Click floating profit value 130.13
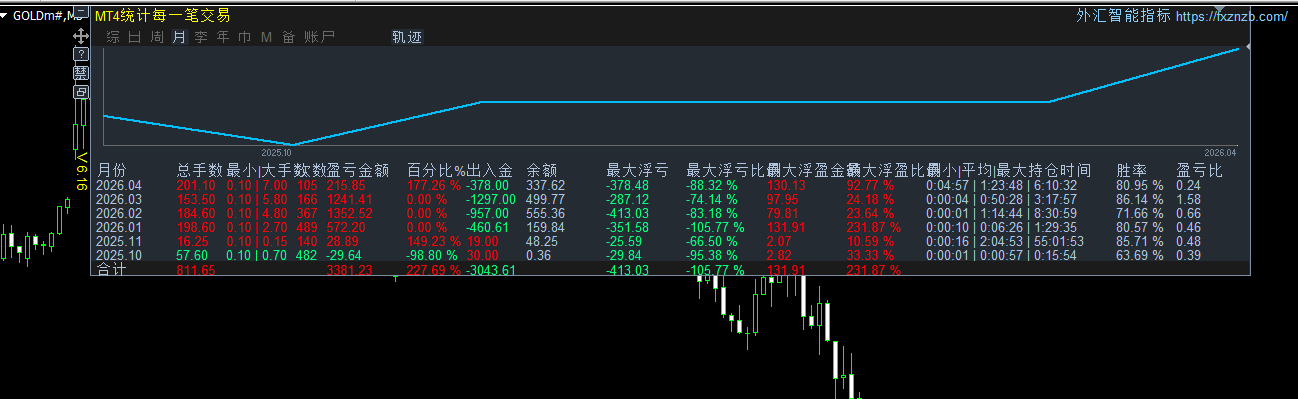Viewport: 1298px width, 399px height. [x=786, y=185]
